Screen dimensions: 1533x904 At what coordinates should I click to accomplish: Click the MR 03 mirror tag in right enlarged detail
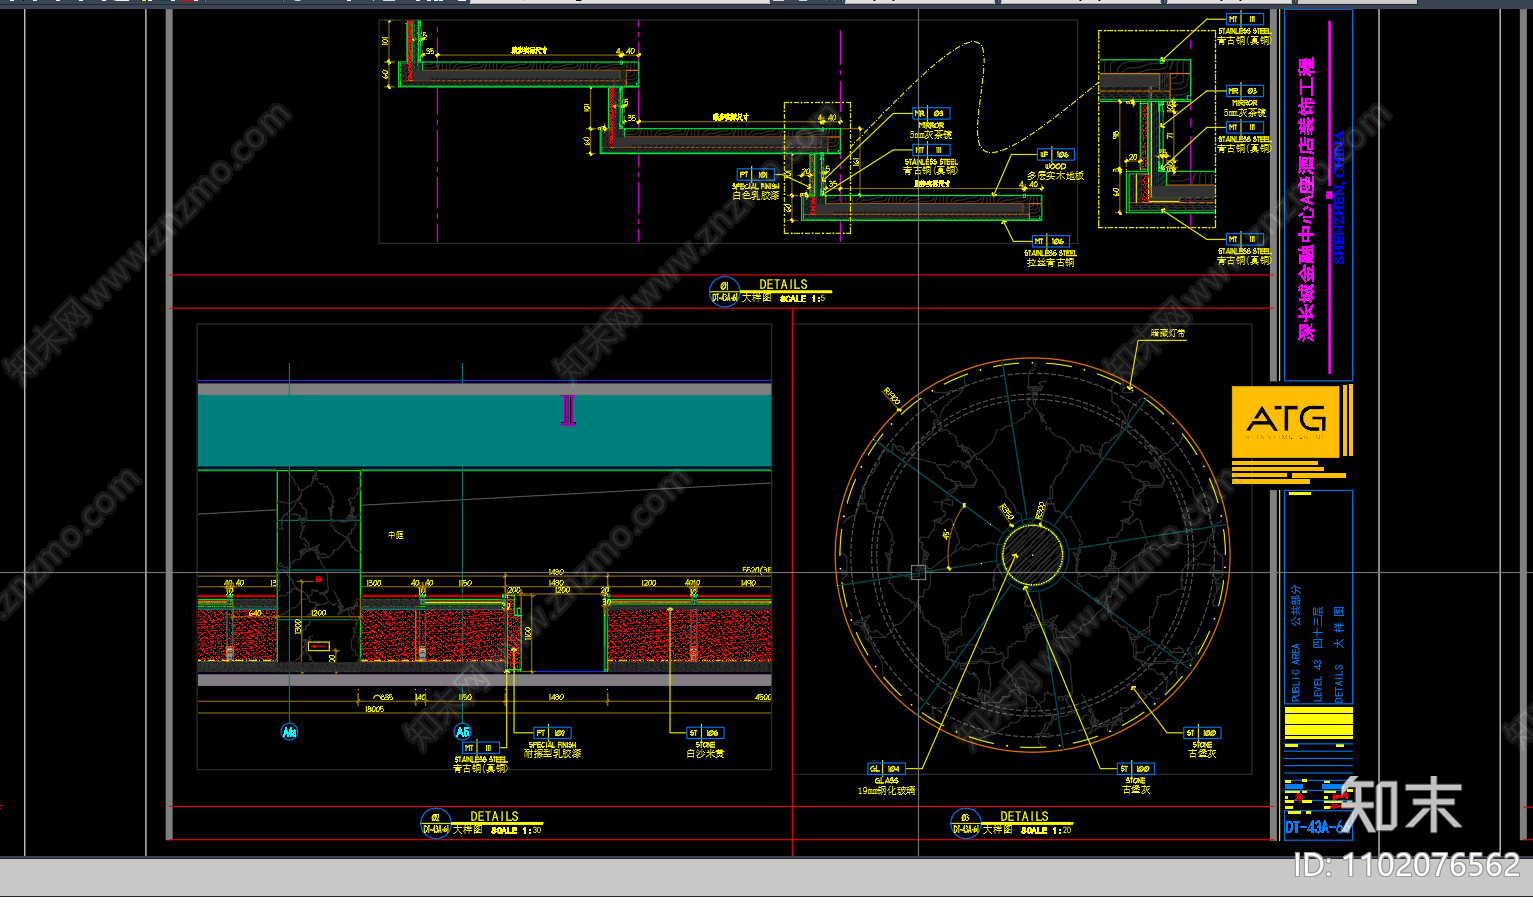[1243, 91]
